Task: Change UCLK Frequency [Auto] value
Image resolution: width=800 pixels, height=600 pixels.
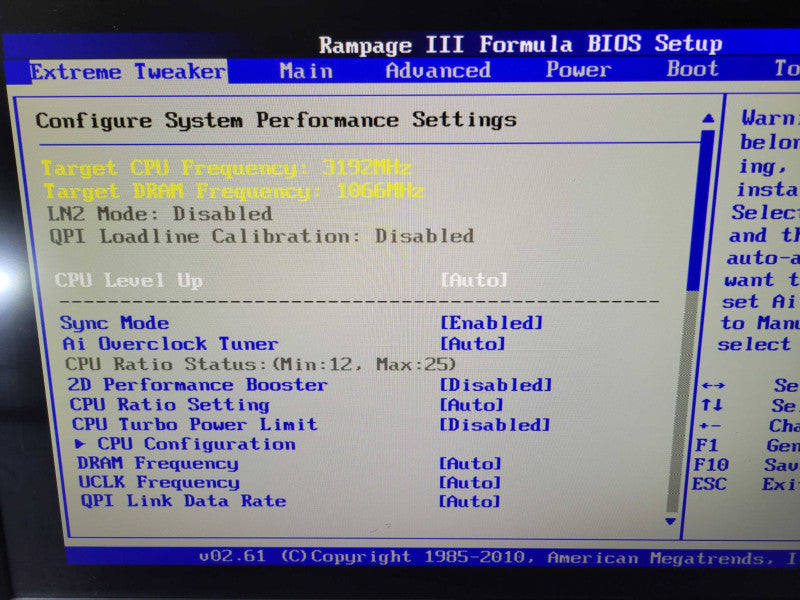Action: [470, 482]
